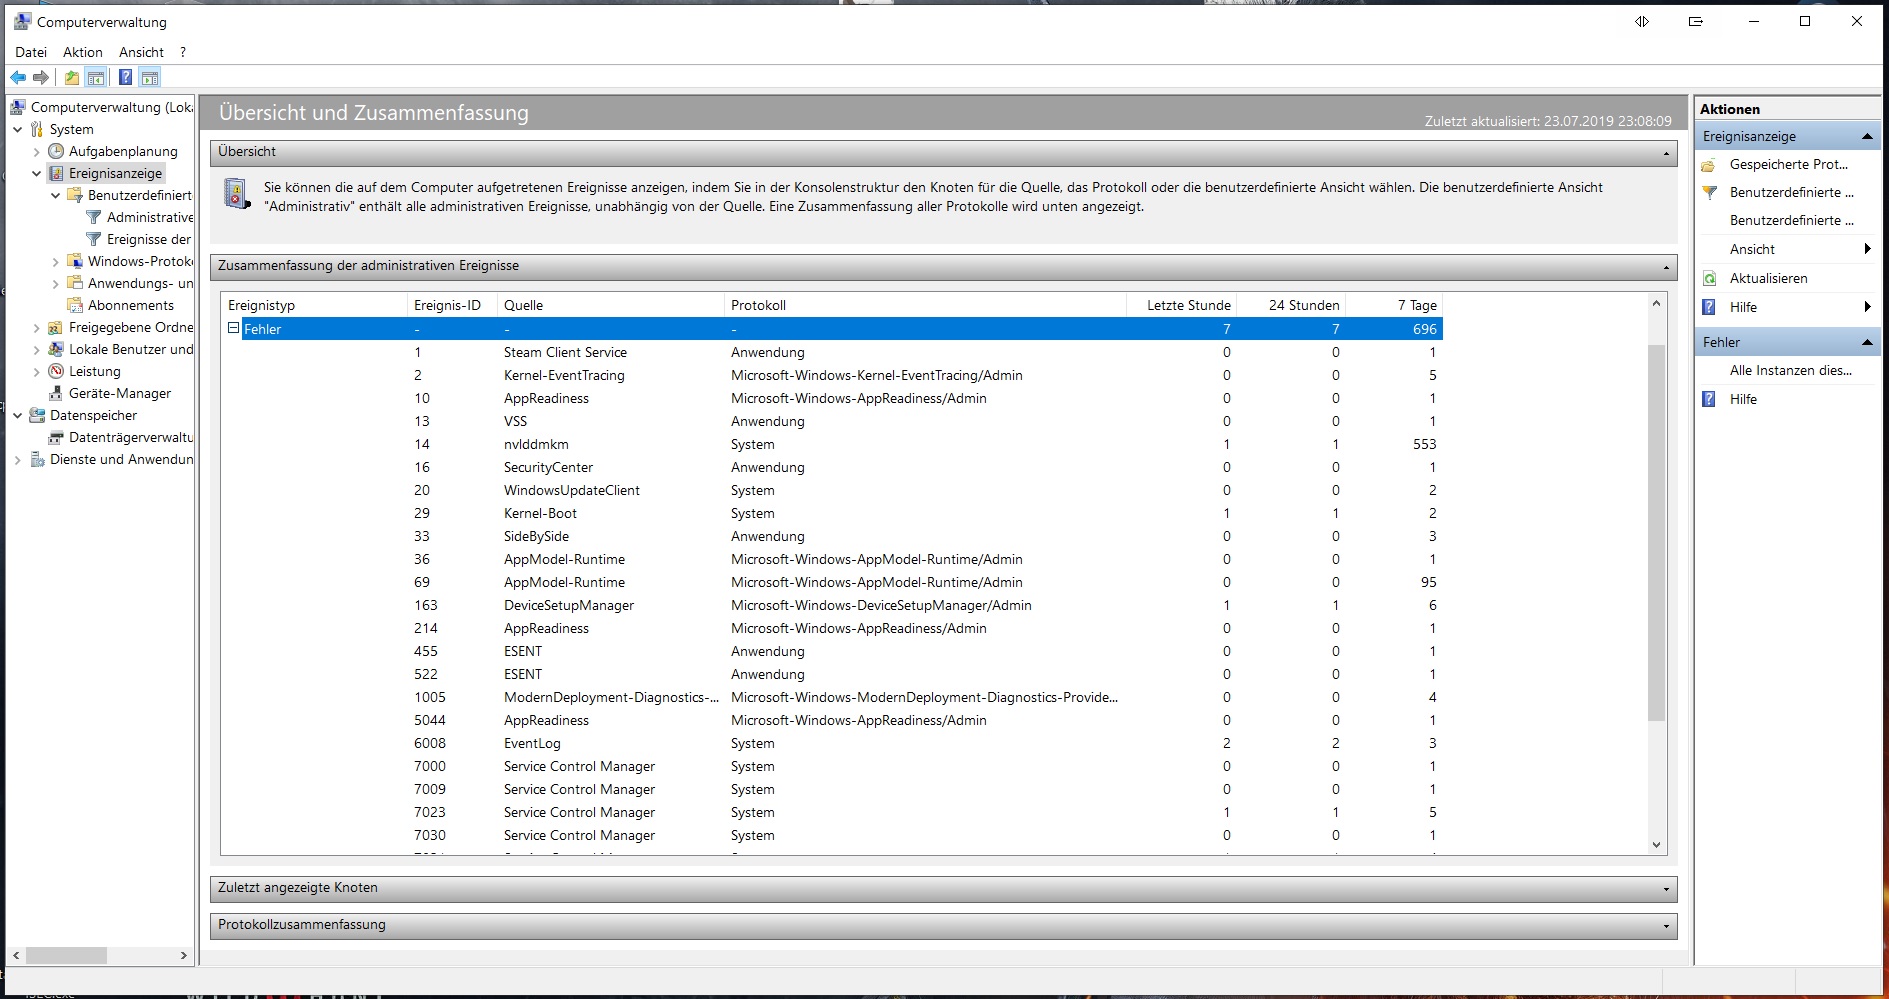1889x999 pixels.
Task: Select the Steam Client Service event row
Action: [832, 352]
